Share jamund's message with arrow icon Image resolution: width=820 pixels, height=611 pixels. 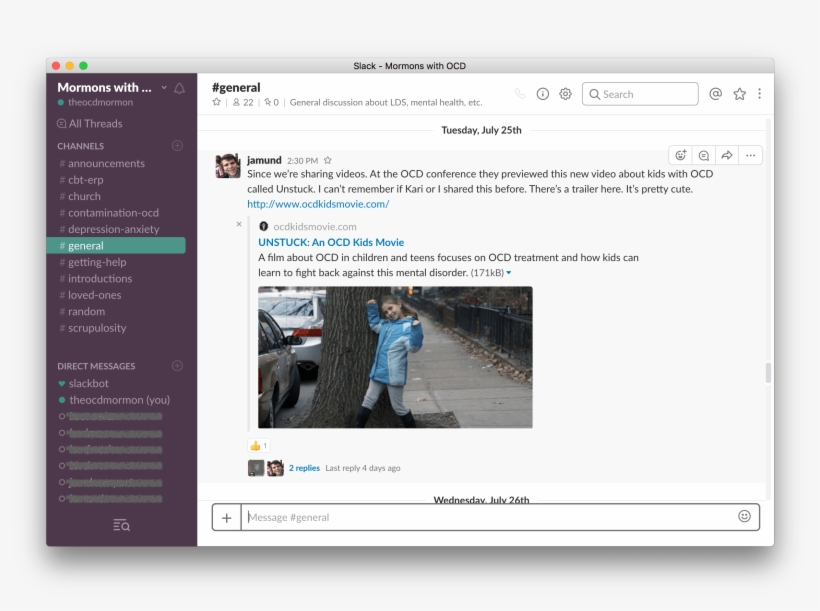727,155
